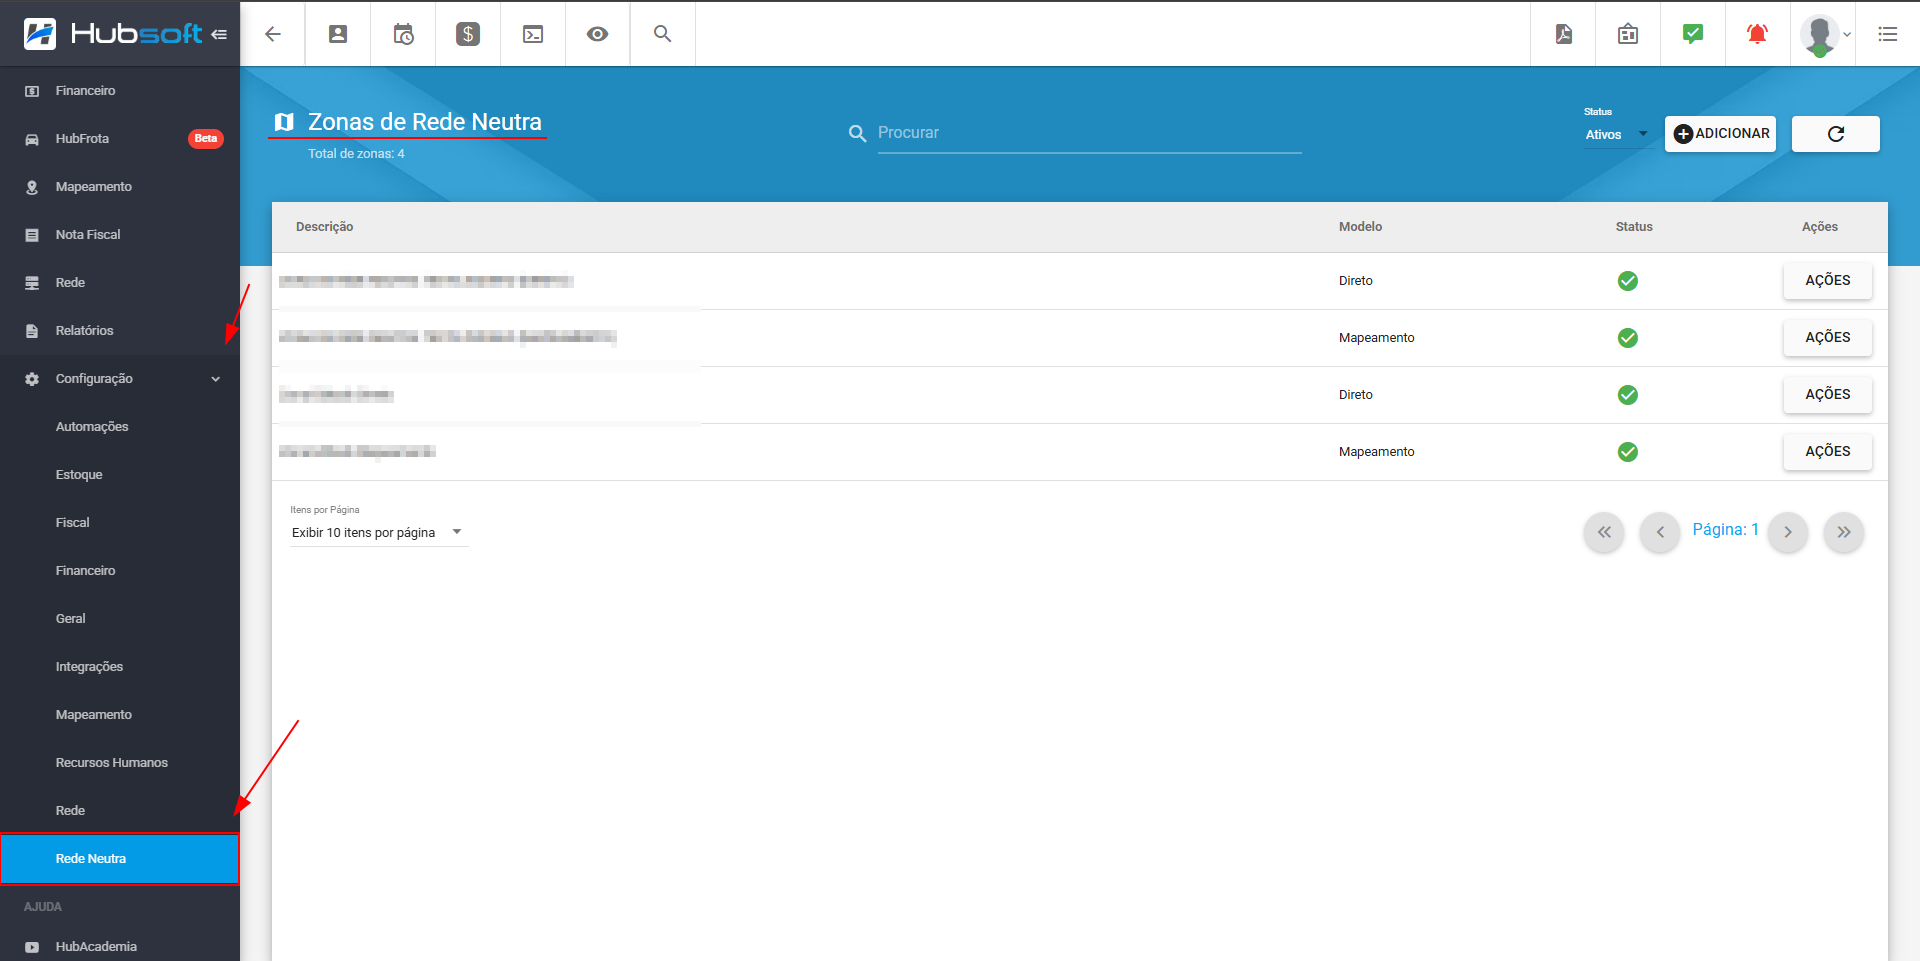Click the refresh button beside Adicionar
Screen dimensions: 1920x961
(x=1835, y=134)
